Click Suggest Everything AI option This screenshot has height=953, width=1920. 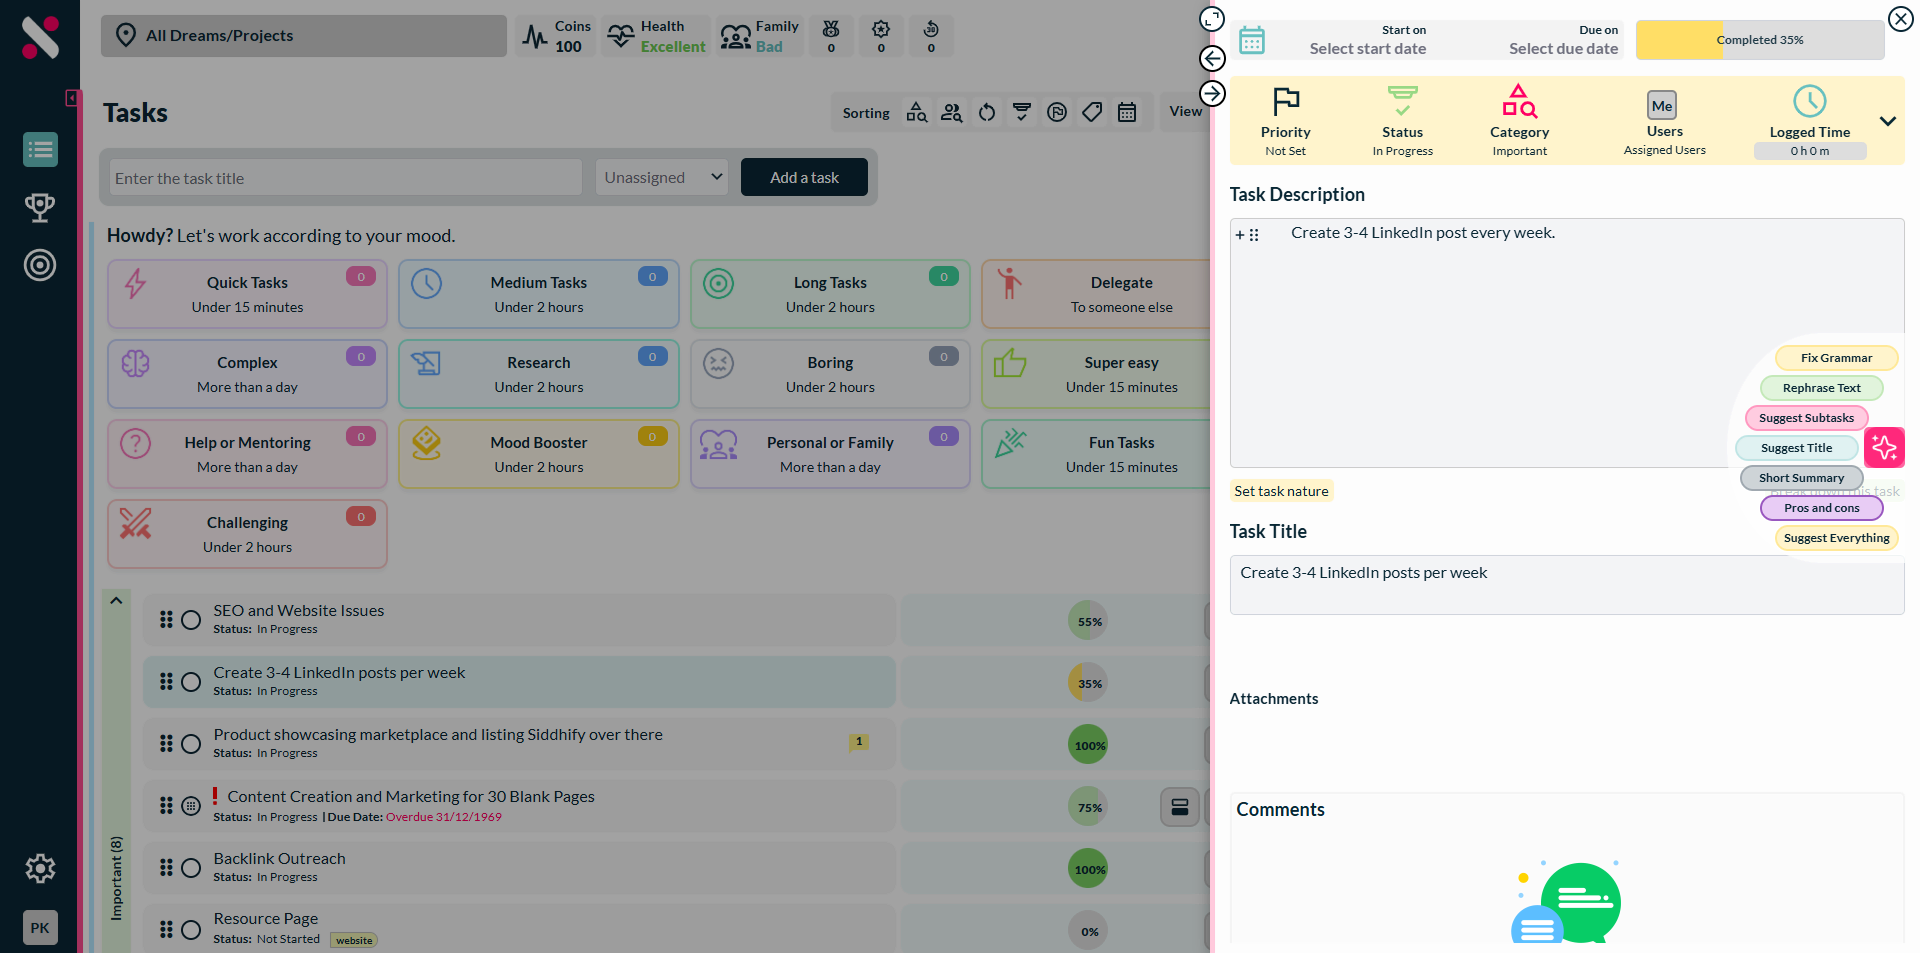(x=1836, y=538)
